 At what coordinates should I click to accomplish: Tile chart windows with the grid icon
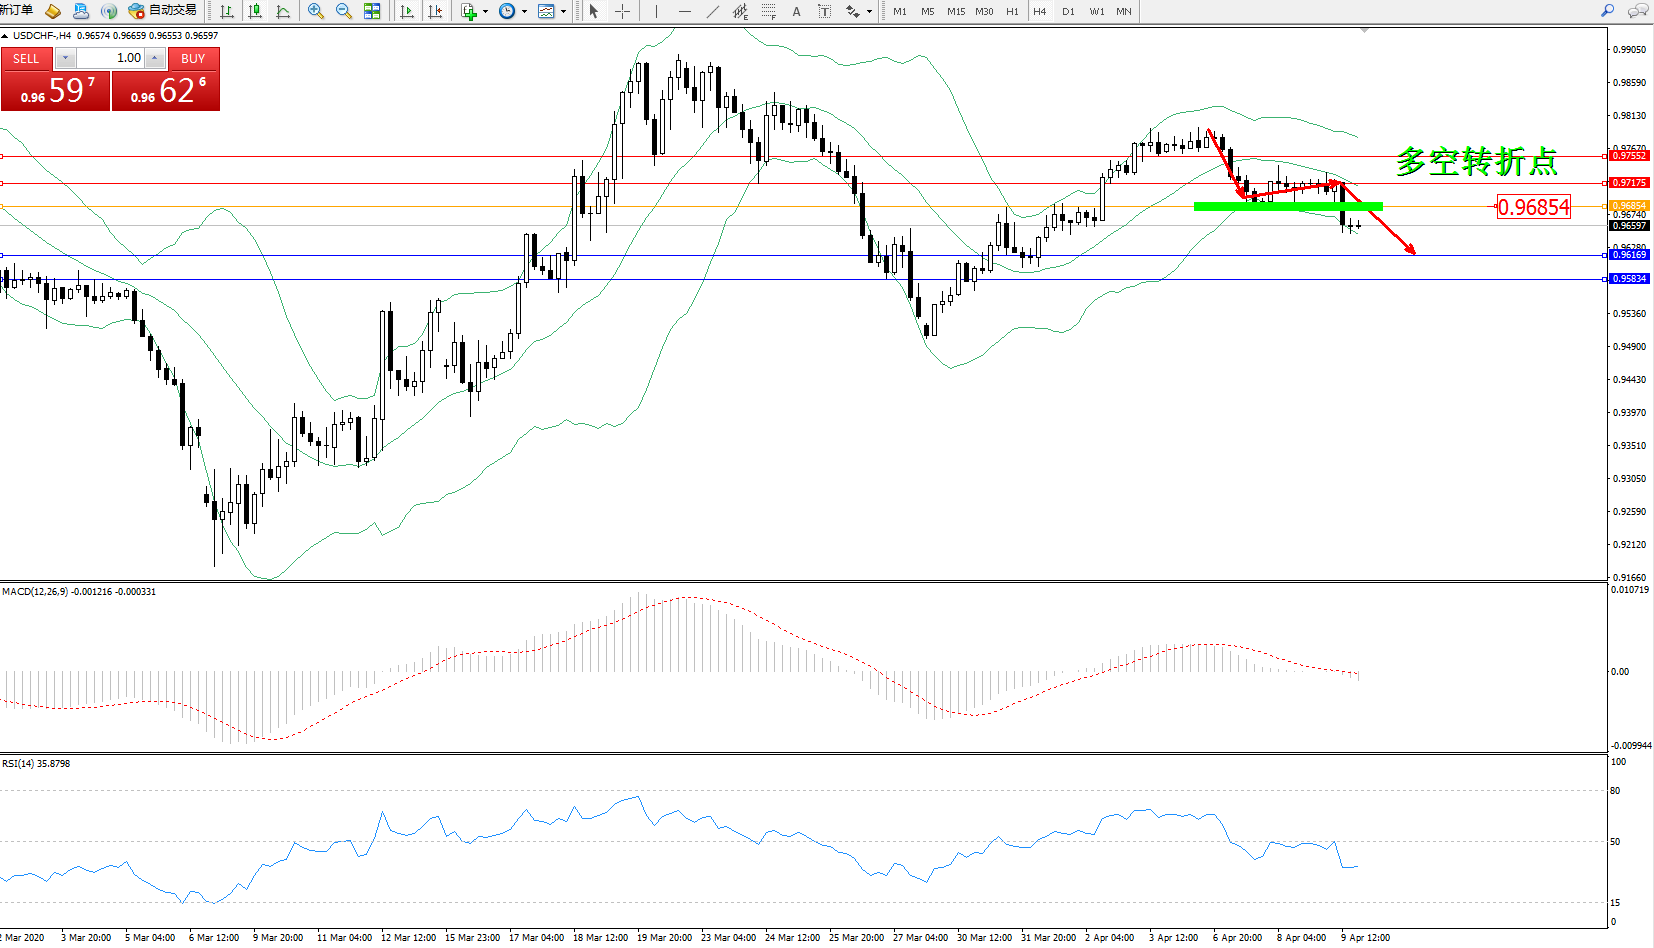point(372,11)
